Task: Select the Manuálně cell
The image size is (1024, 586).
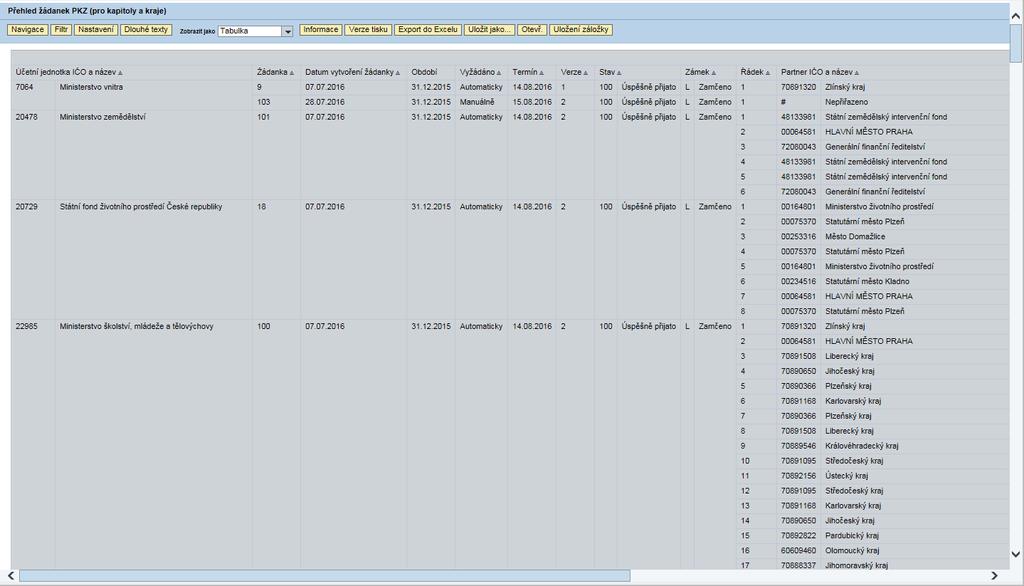Action: 477,102
